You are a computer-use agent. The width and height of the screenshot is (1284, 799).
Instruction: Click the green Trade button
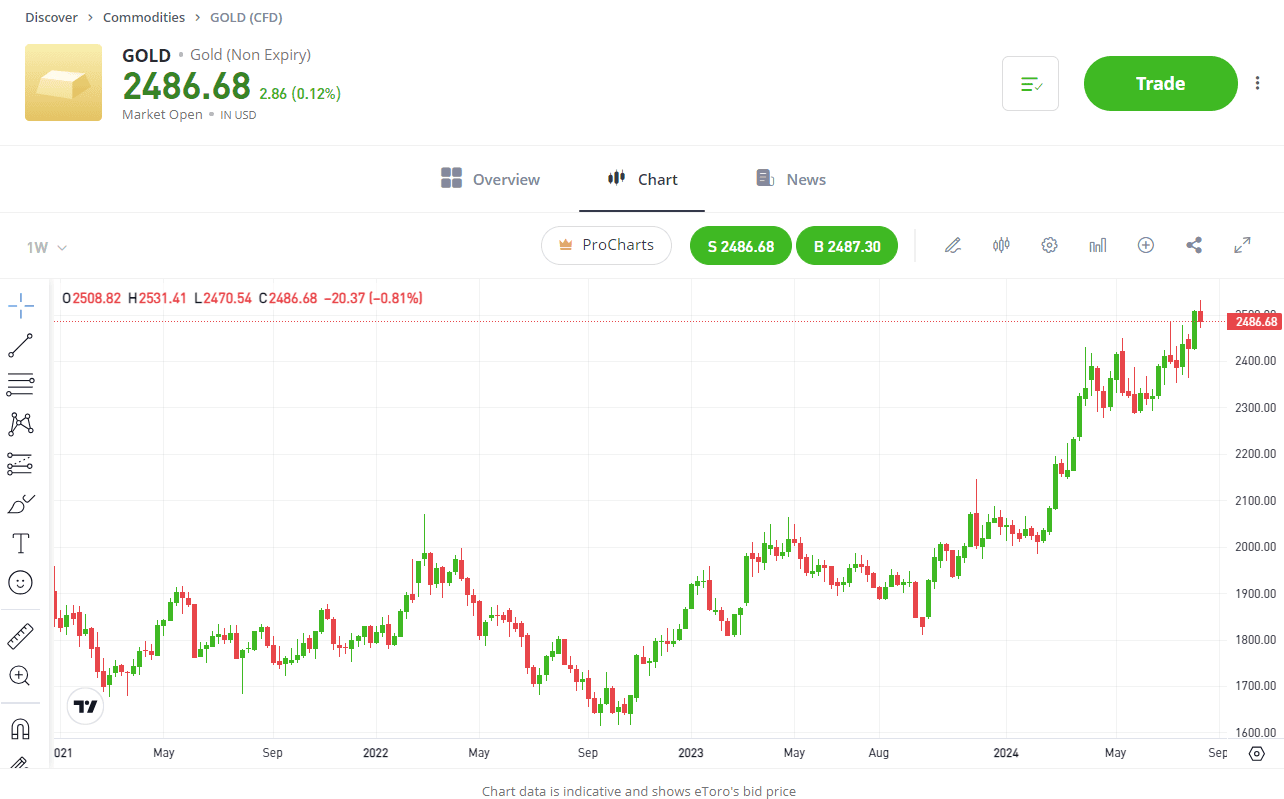[x=1160, y=83]
